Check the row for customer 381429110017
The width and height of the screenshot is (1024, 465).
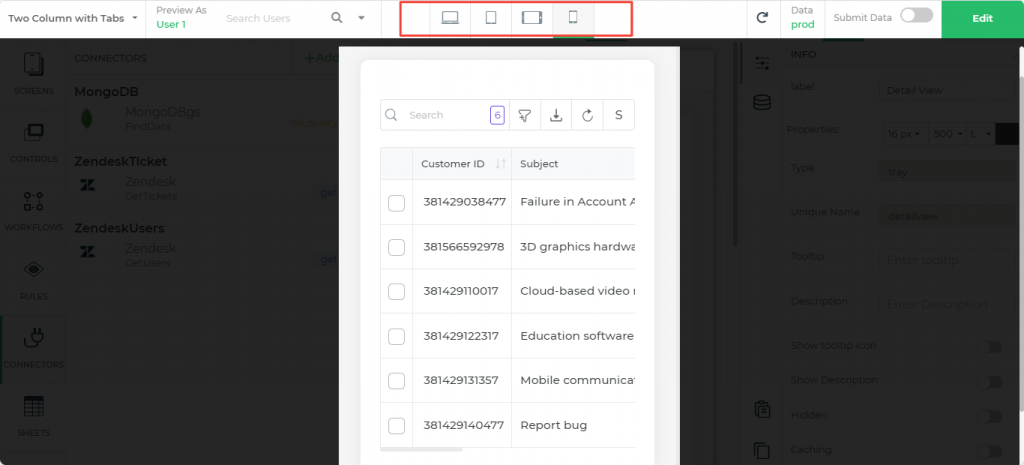pyautogui.click(x=396, y=292)
